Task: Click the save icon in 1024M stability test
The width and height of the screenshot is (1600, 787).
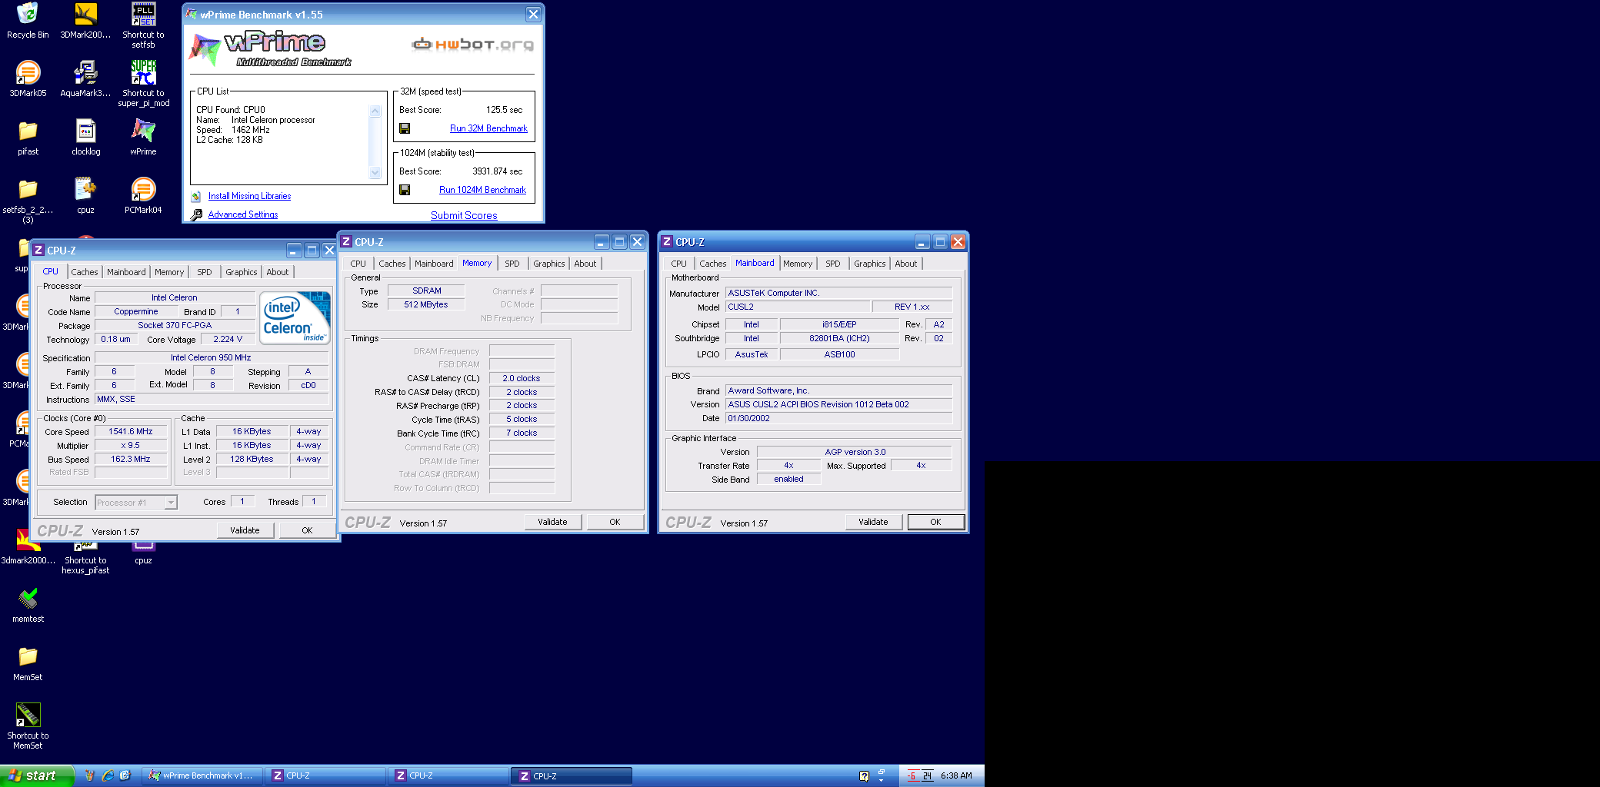Action: tap(405, 190)
